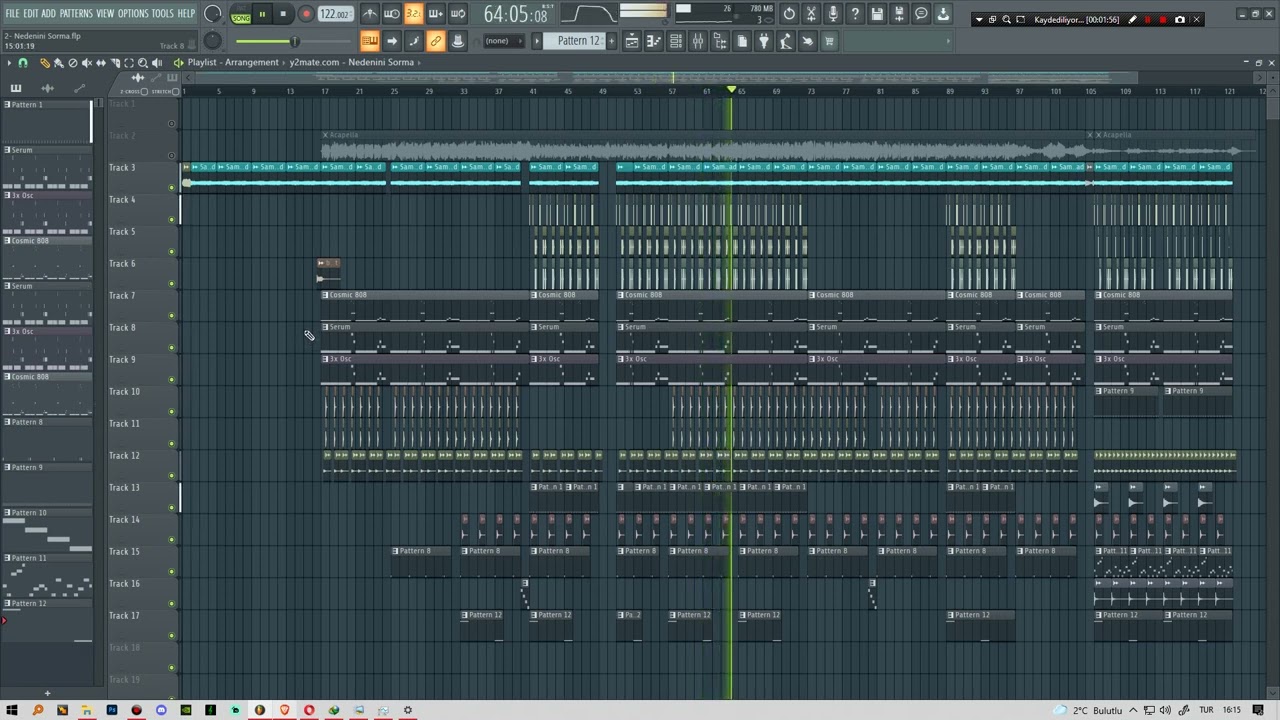Toggle the orange link/multilink controllers icon

tap(435, 41)
